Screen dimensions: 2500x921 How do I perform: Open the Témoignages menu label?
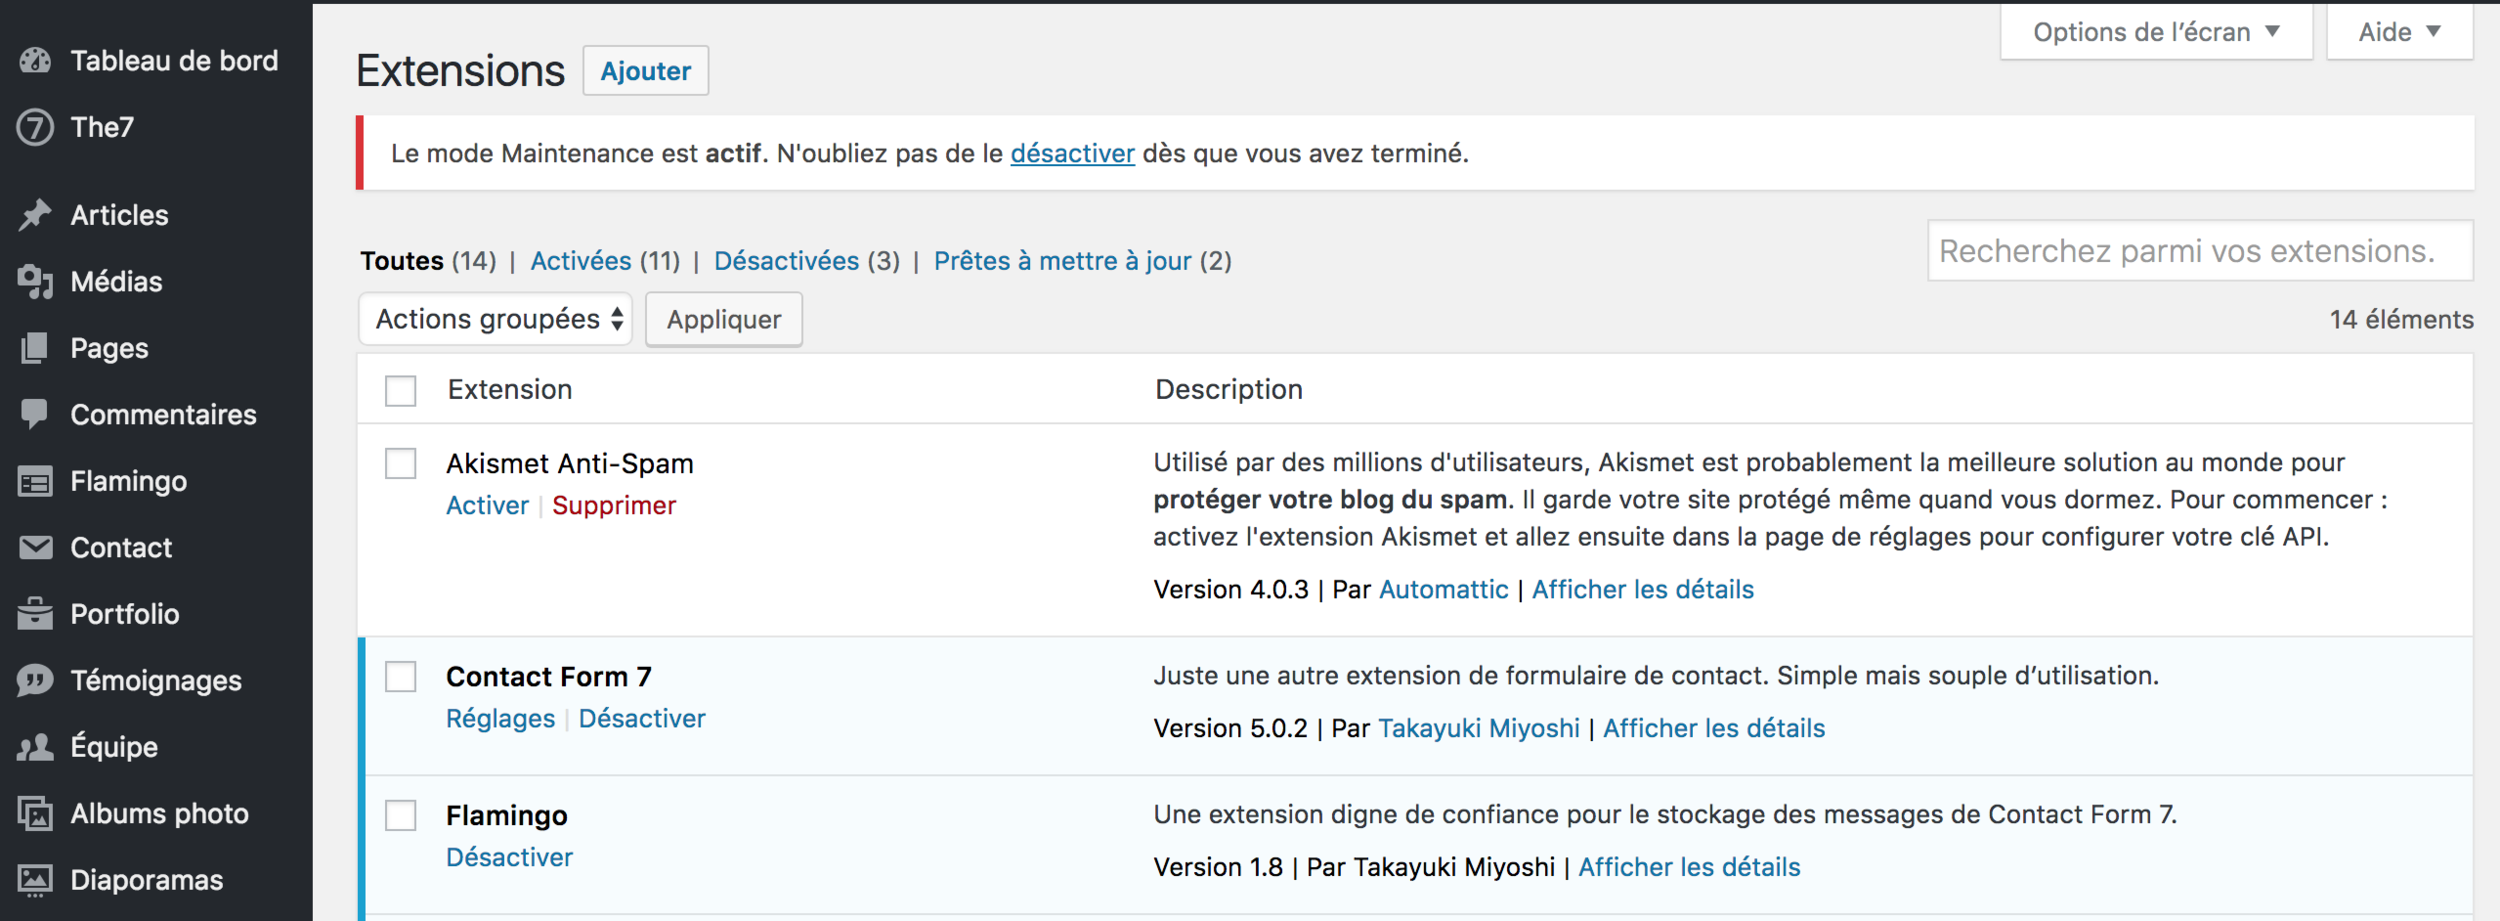[156, 681]
